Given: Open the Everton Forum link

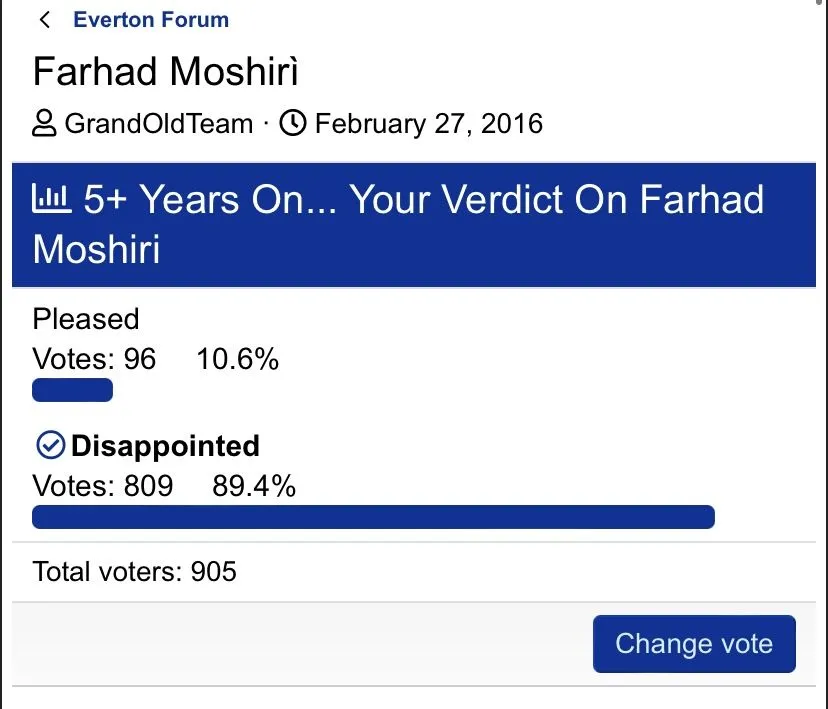Looking at the screenshot, I should click(151, 20).
